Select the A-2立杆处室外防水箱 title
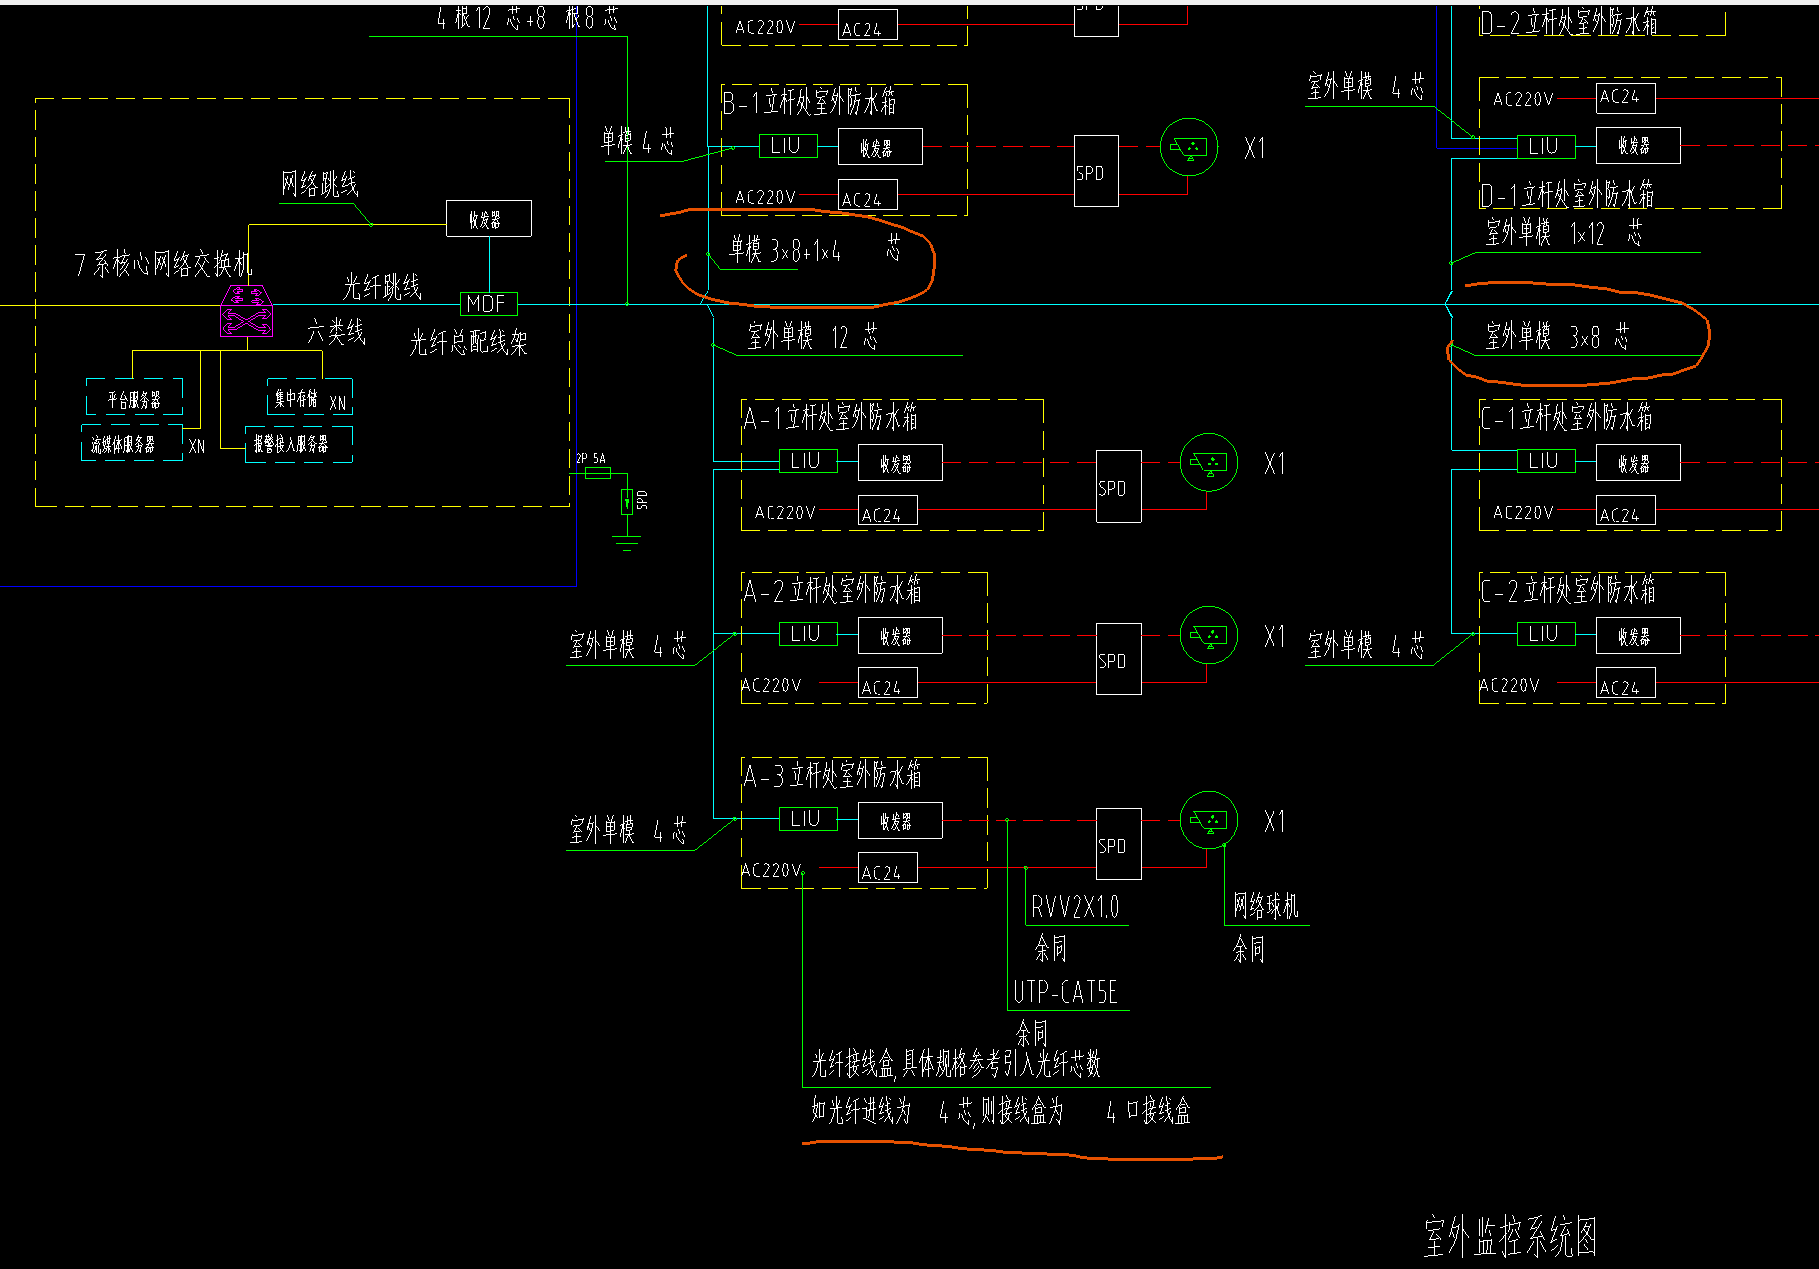 [833, 590]
